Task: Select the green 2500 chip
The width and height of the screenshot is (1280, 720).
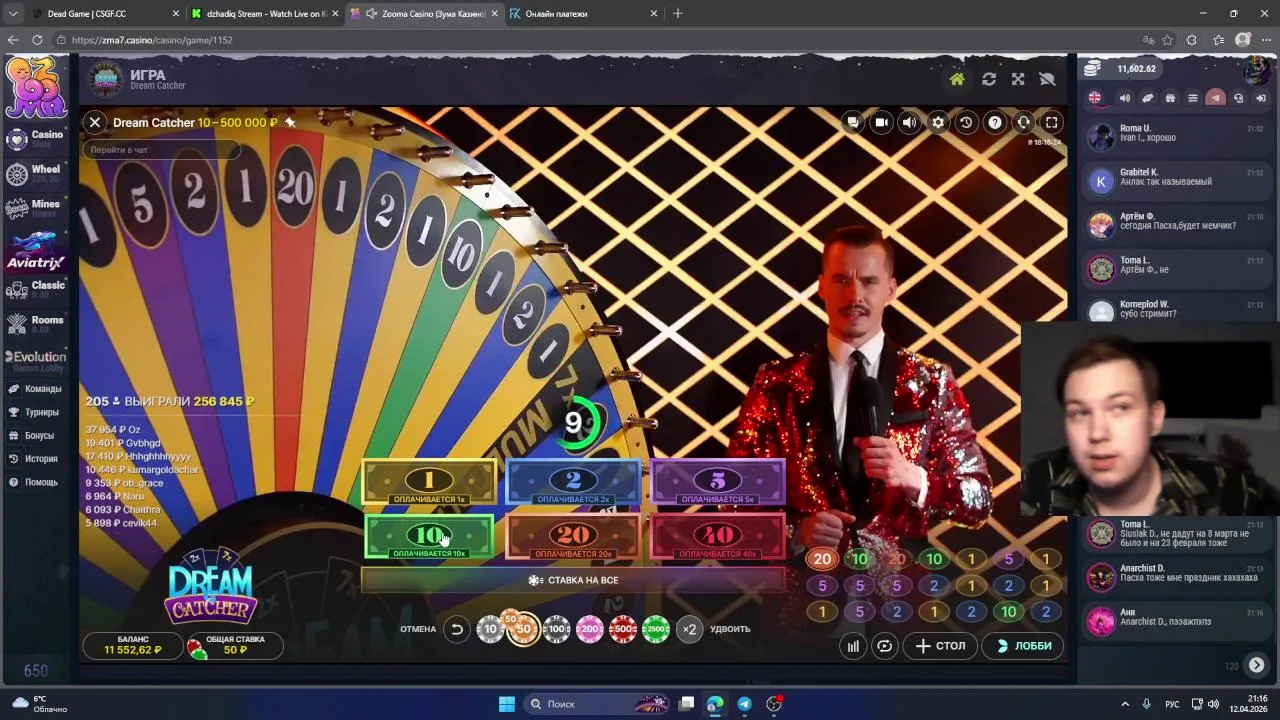Action: point(656,629)
